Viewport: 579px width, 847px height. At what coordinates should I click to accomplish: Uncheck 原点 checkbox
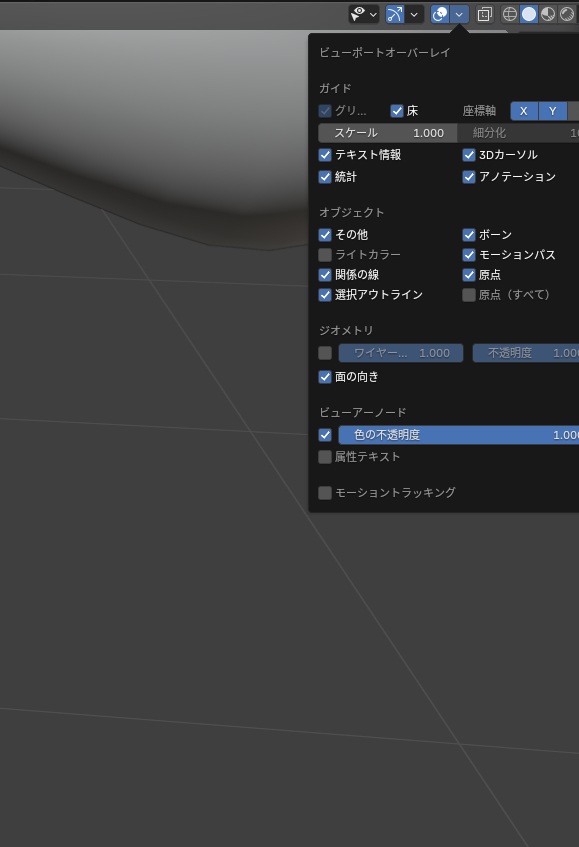pos(469,274)
